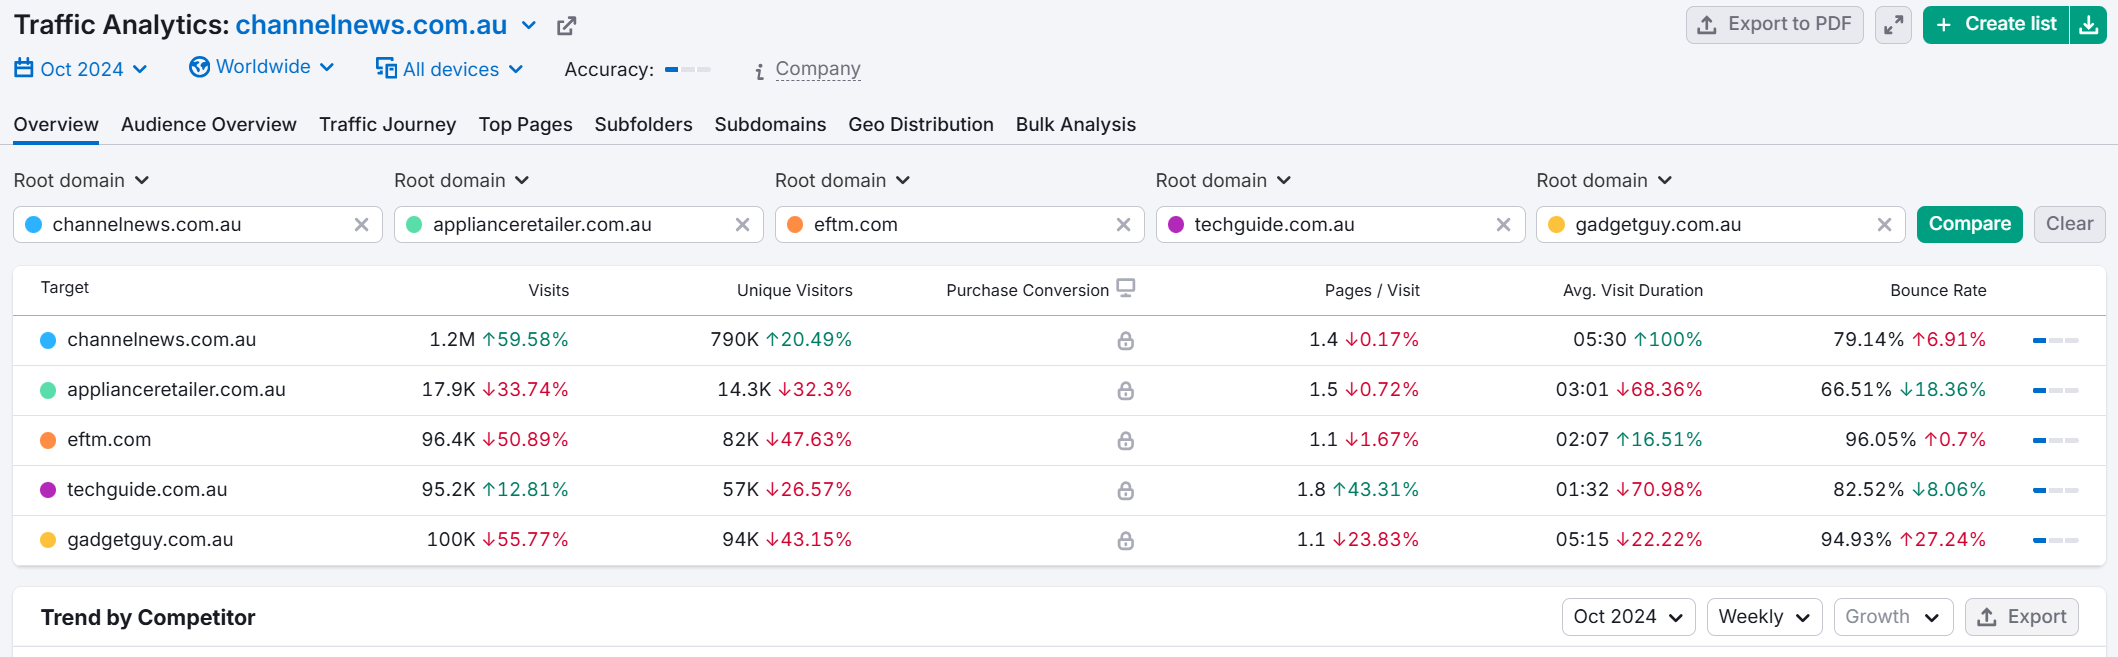The width and height of the screenshot is (2118, 657).
Task: Change the Weekly interval dropdown
Action: [1764, 617]
